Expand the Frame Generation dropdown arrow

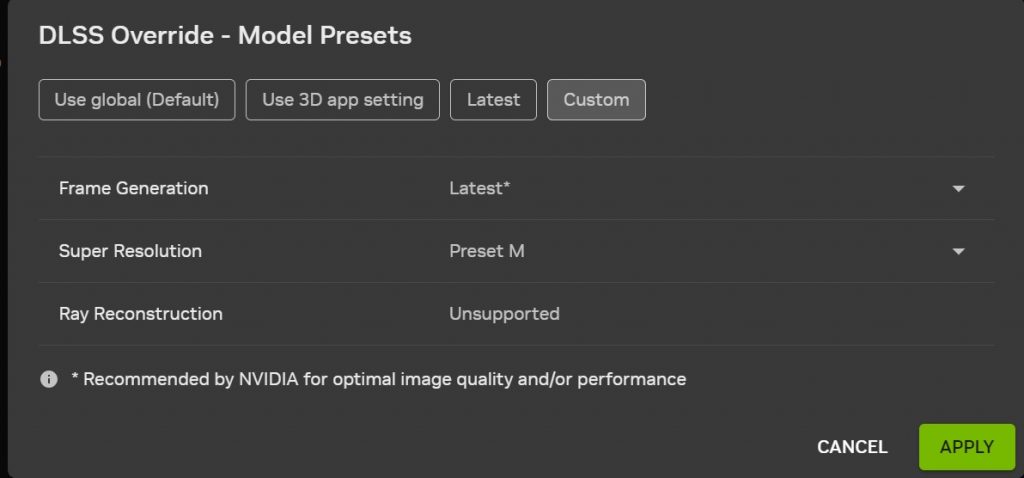pos(958,189)
